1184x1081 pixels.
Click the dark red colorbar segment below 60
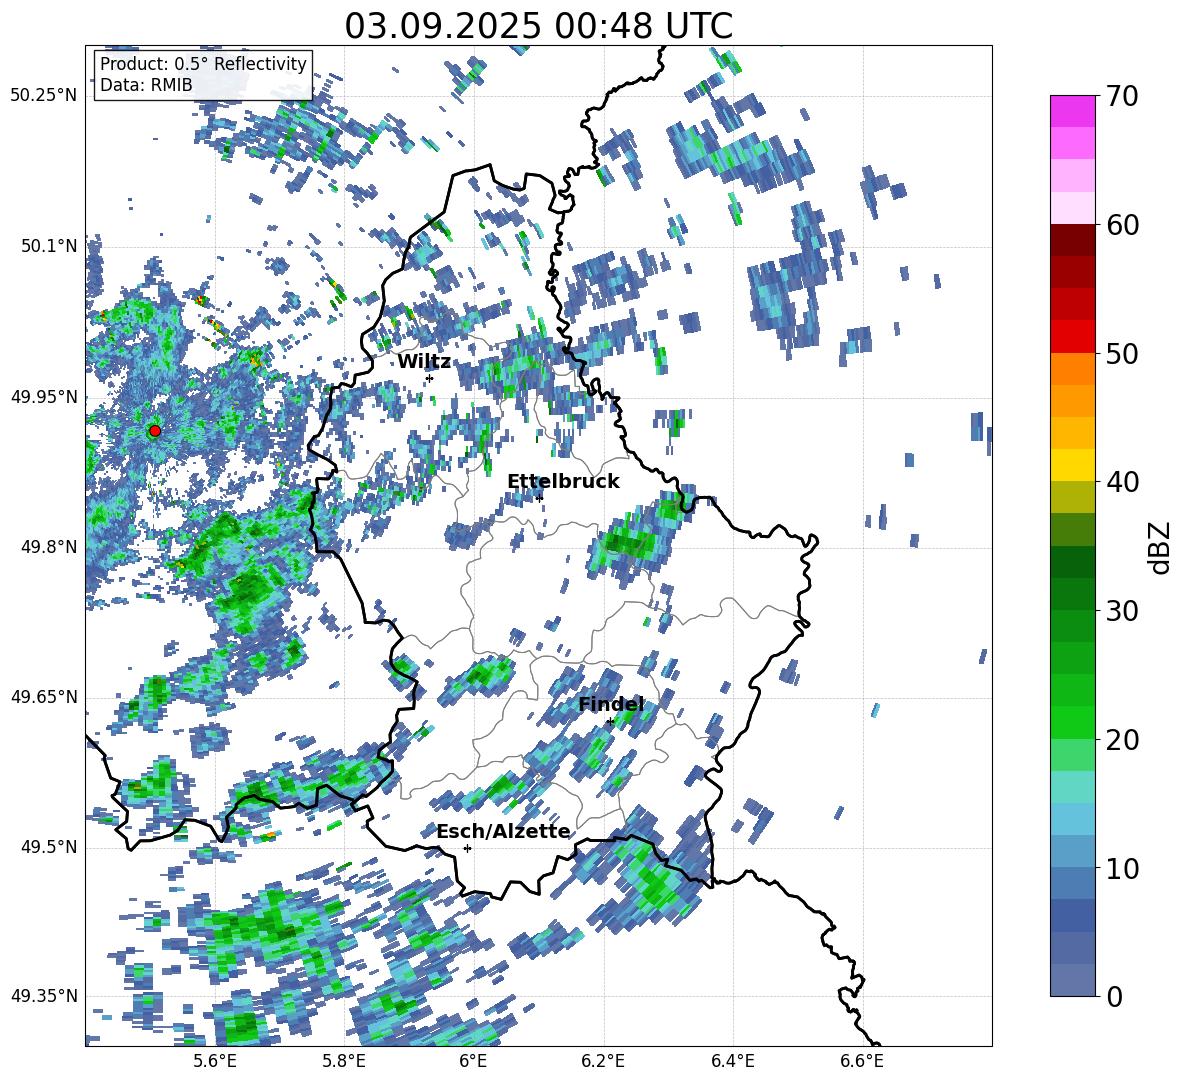1072,240
